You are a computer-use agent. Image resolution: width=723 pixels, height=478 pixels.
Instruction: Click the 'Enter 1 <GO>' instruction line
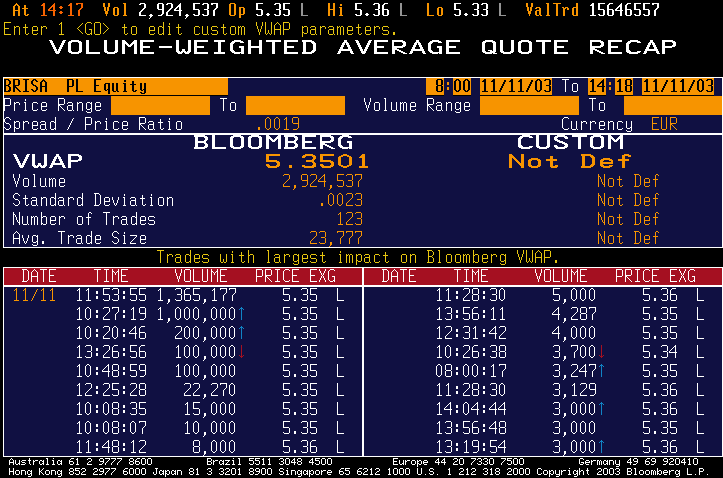(200, 29)
